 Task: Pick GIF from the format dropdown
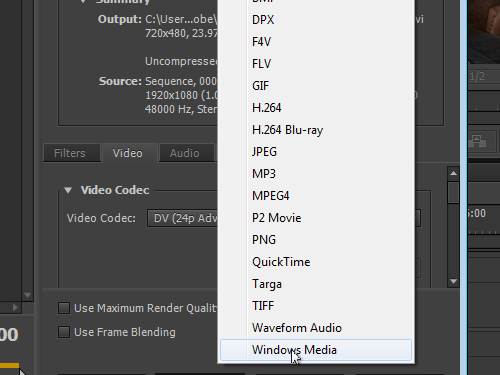[316, 86]
